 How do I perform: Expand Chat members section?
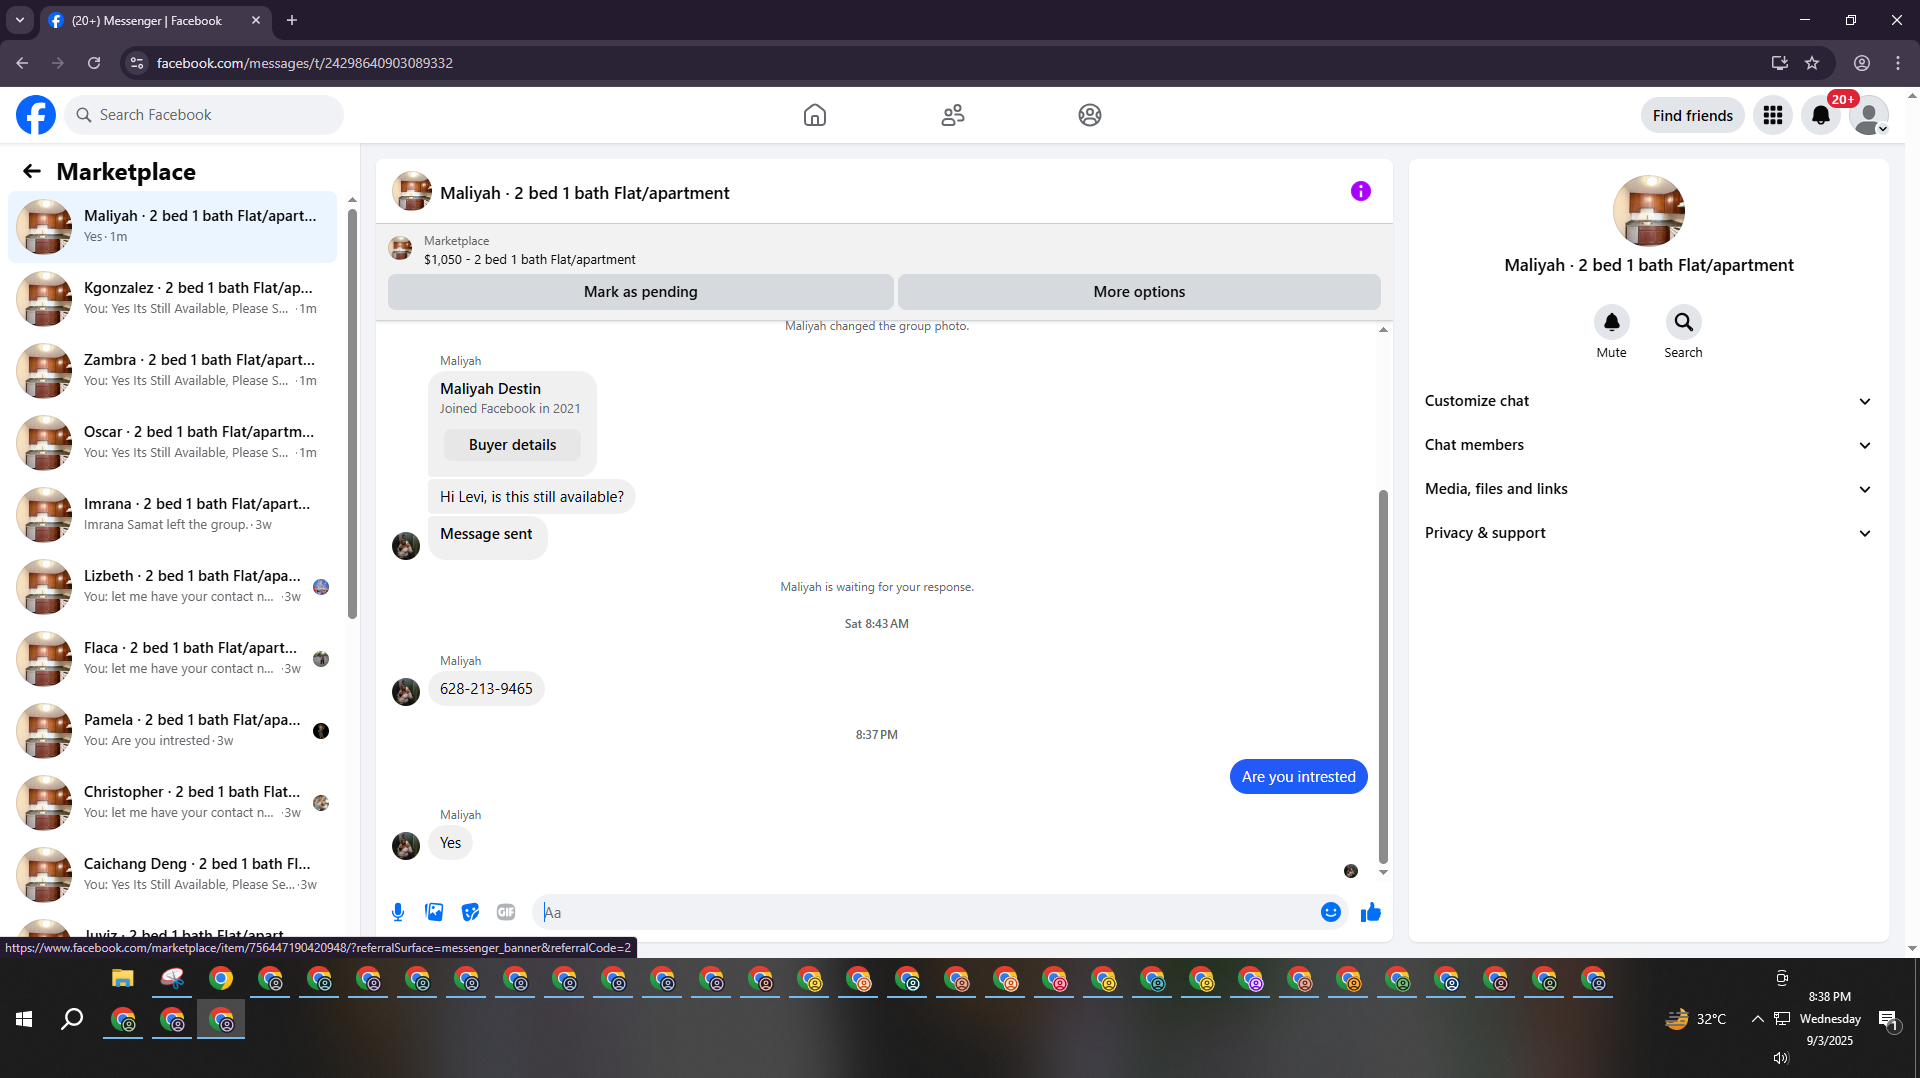pos(1649,445)
